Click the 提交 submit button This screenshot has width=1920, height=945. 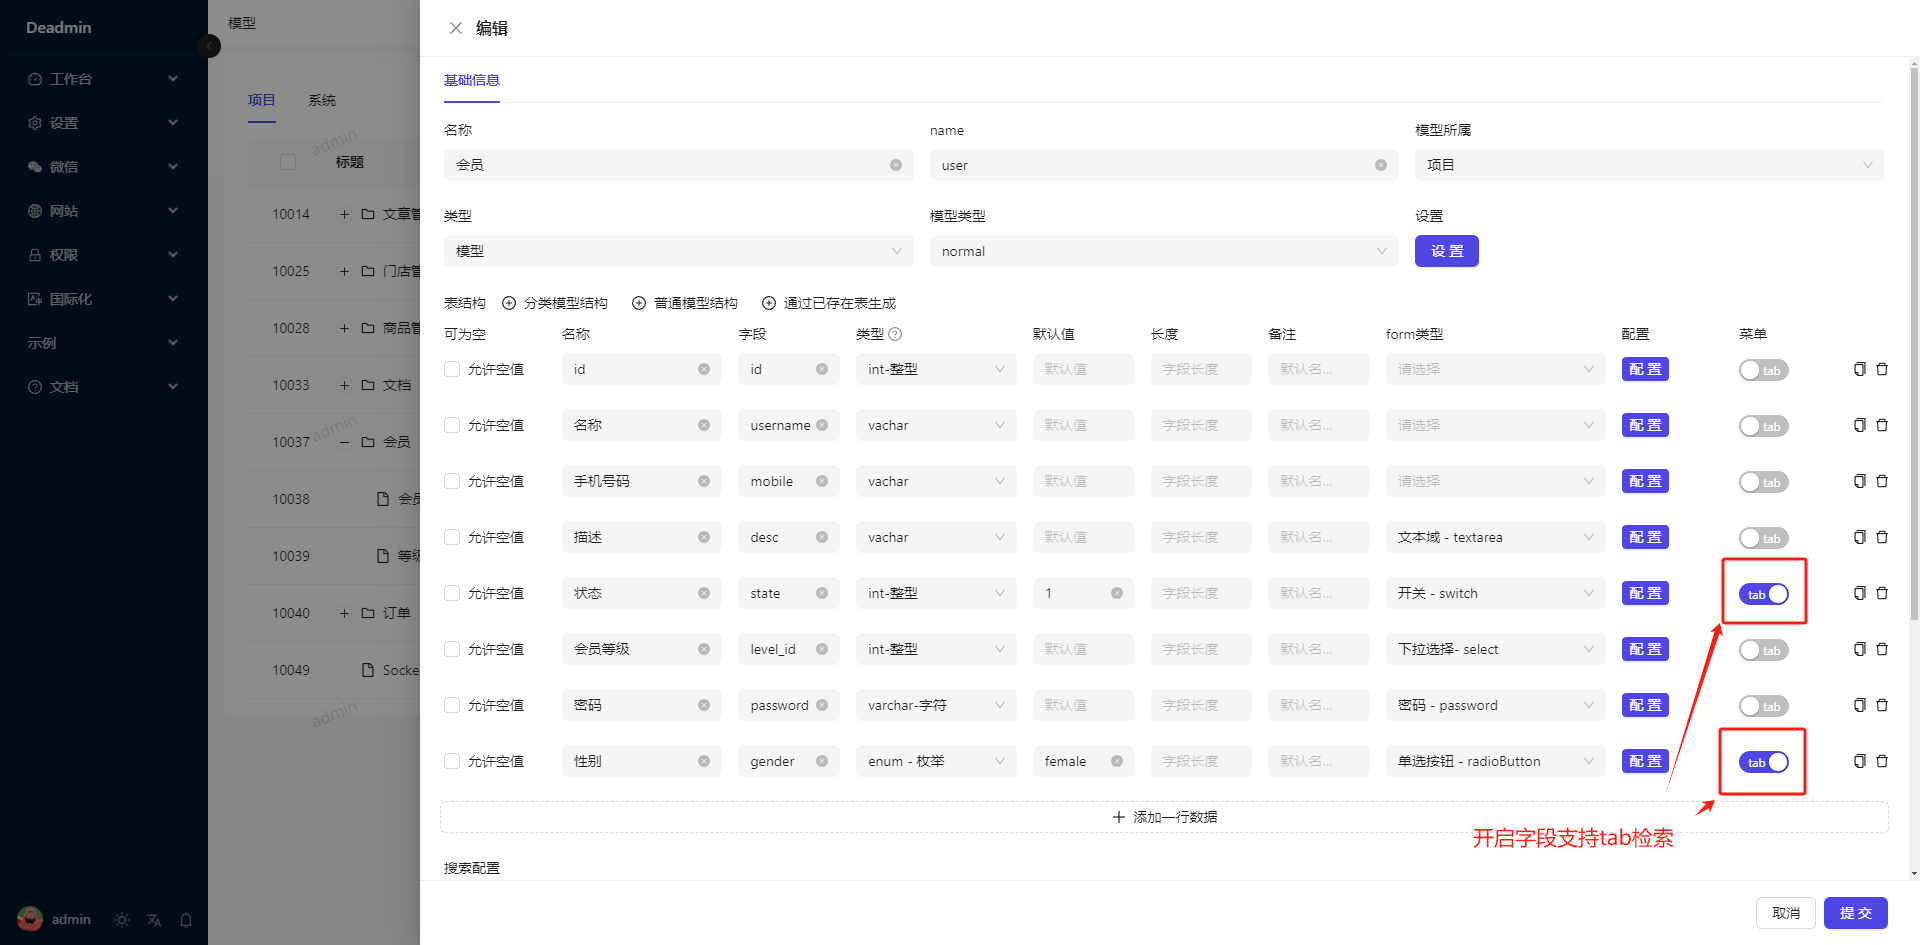[x=1855, y=913]
